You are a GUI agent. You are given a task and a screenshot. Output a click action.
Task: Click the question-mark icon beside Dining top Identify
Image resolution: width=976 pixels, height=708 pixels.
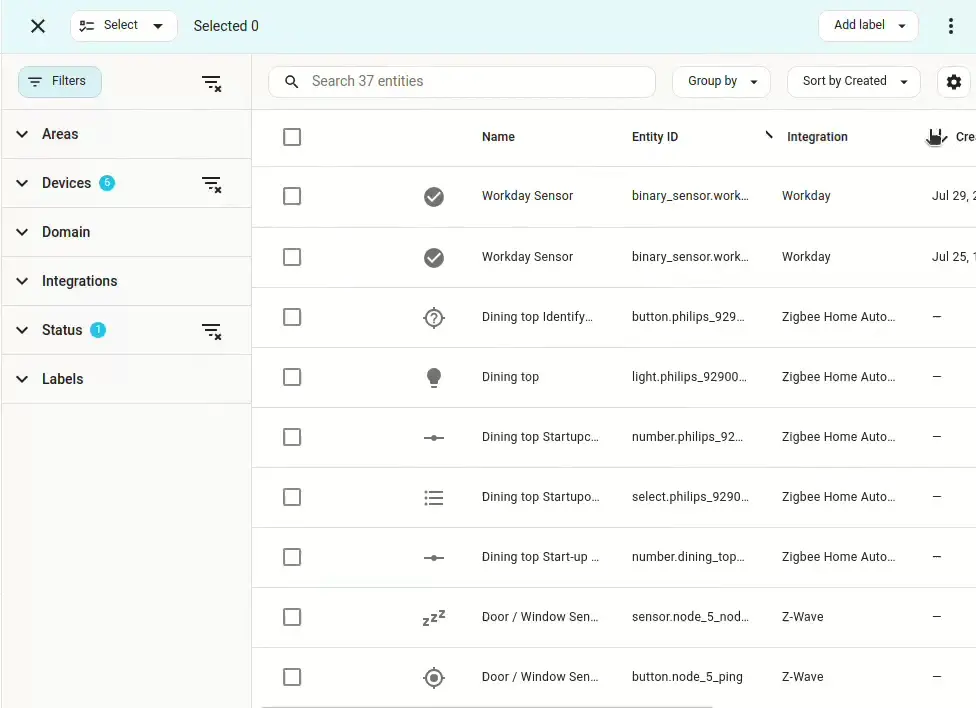434,316
